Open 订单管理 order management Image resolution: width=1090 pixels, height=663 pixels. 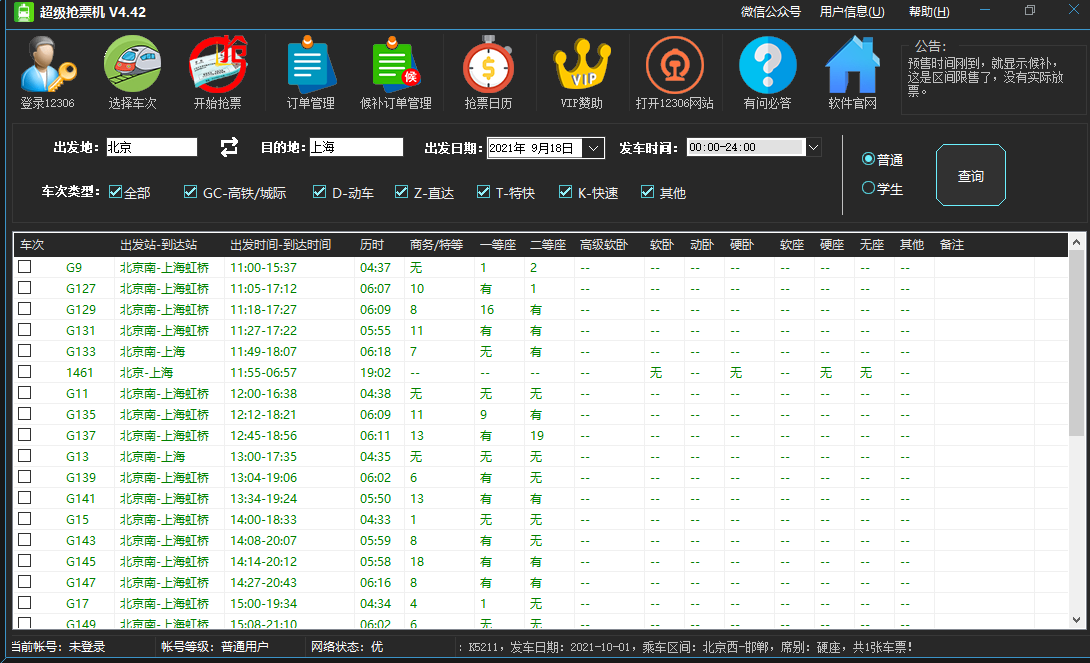pos(309,72)
